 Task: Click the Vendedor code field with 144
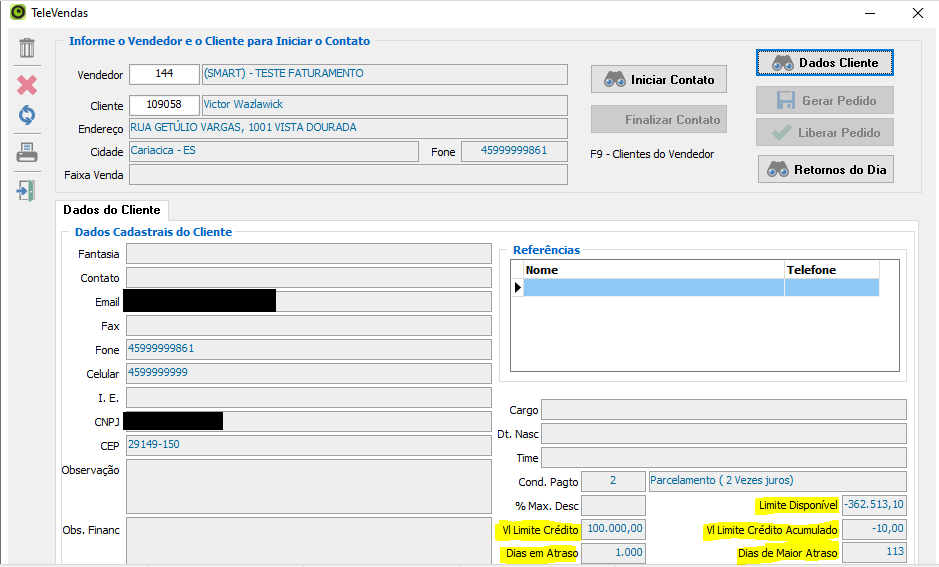point(164,75)
